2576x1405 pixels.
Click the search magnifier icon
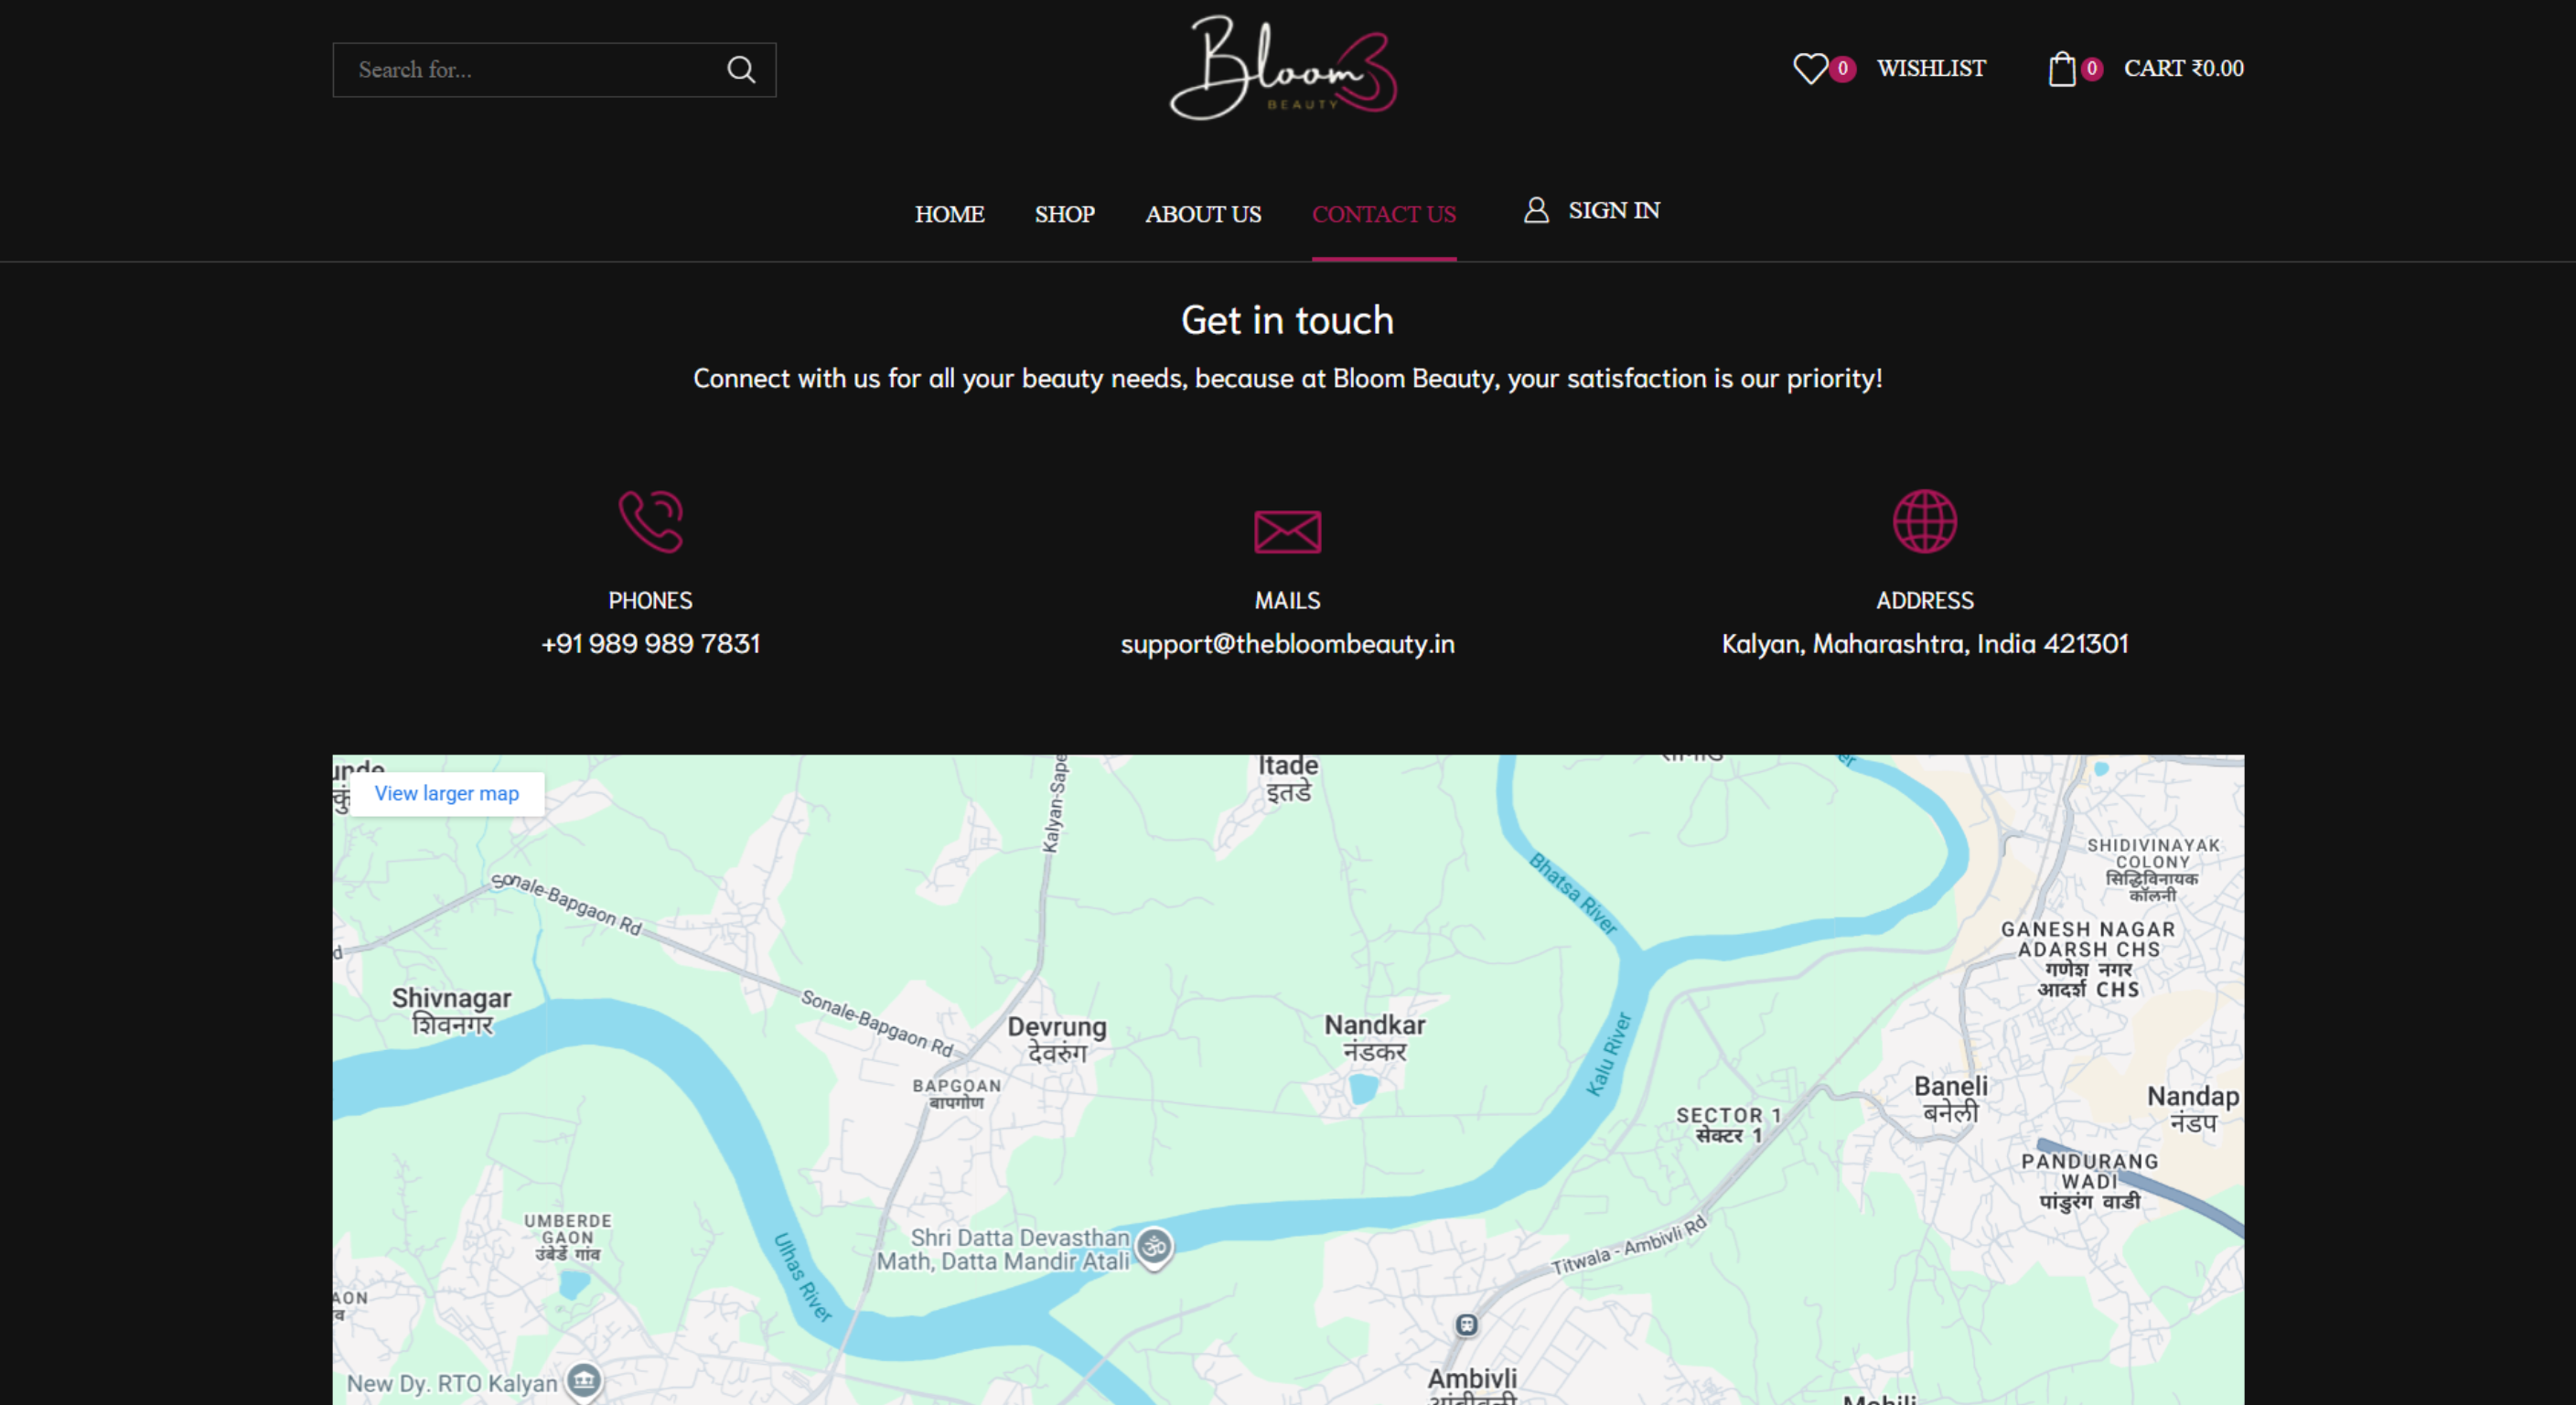pyautogui.click(x=741, y=70)
